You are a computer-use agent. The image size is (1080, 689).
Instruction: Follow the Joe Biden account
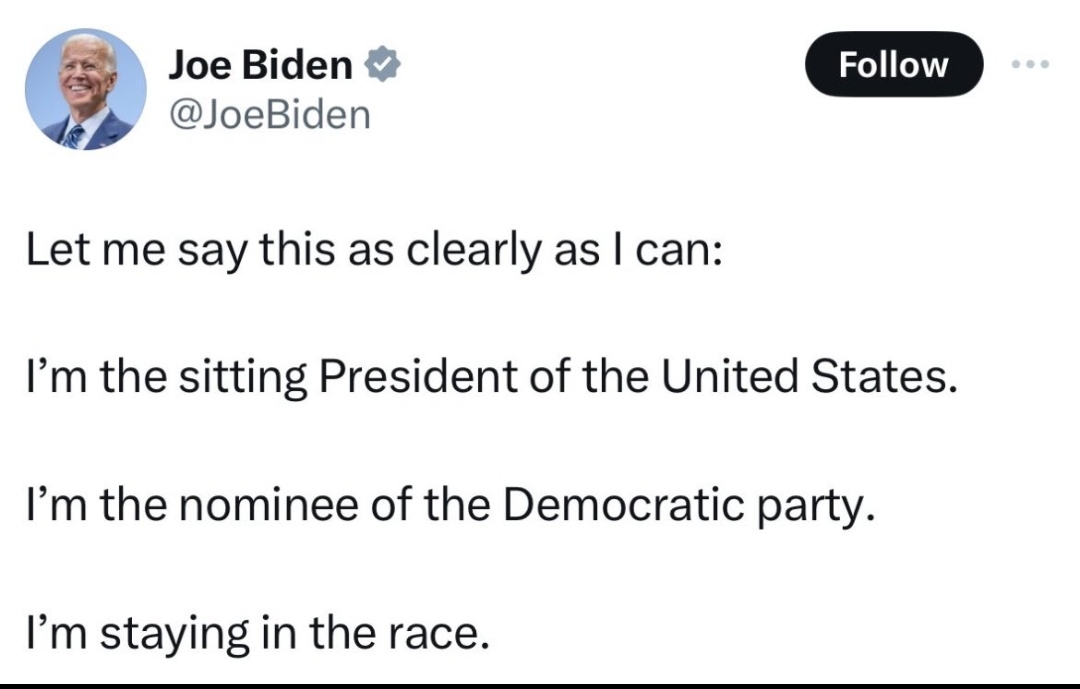coord(894,64)
